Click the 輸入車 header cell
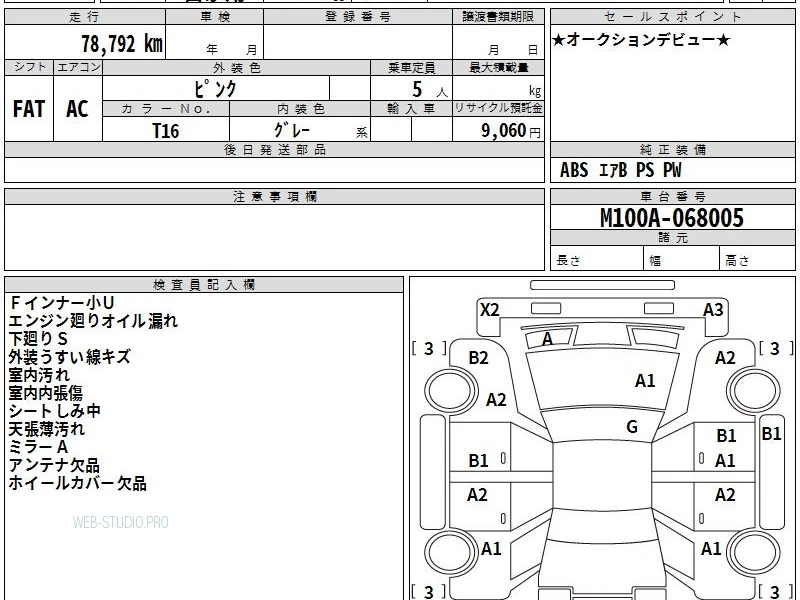 click(x=412, y=109)
